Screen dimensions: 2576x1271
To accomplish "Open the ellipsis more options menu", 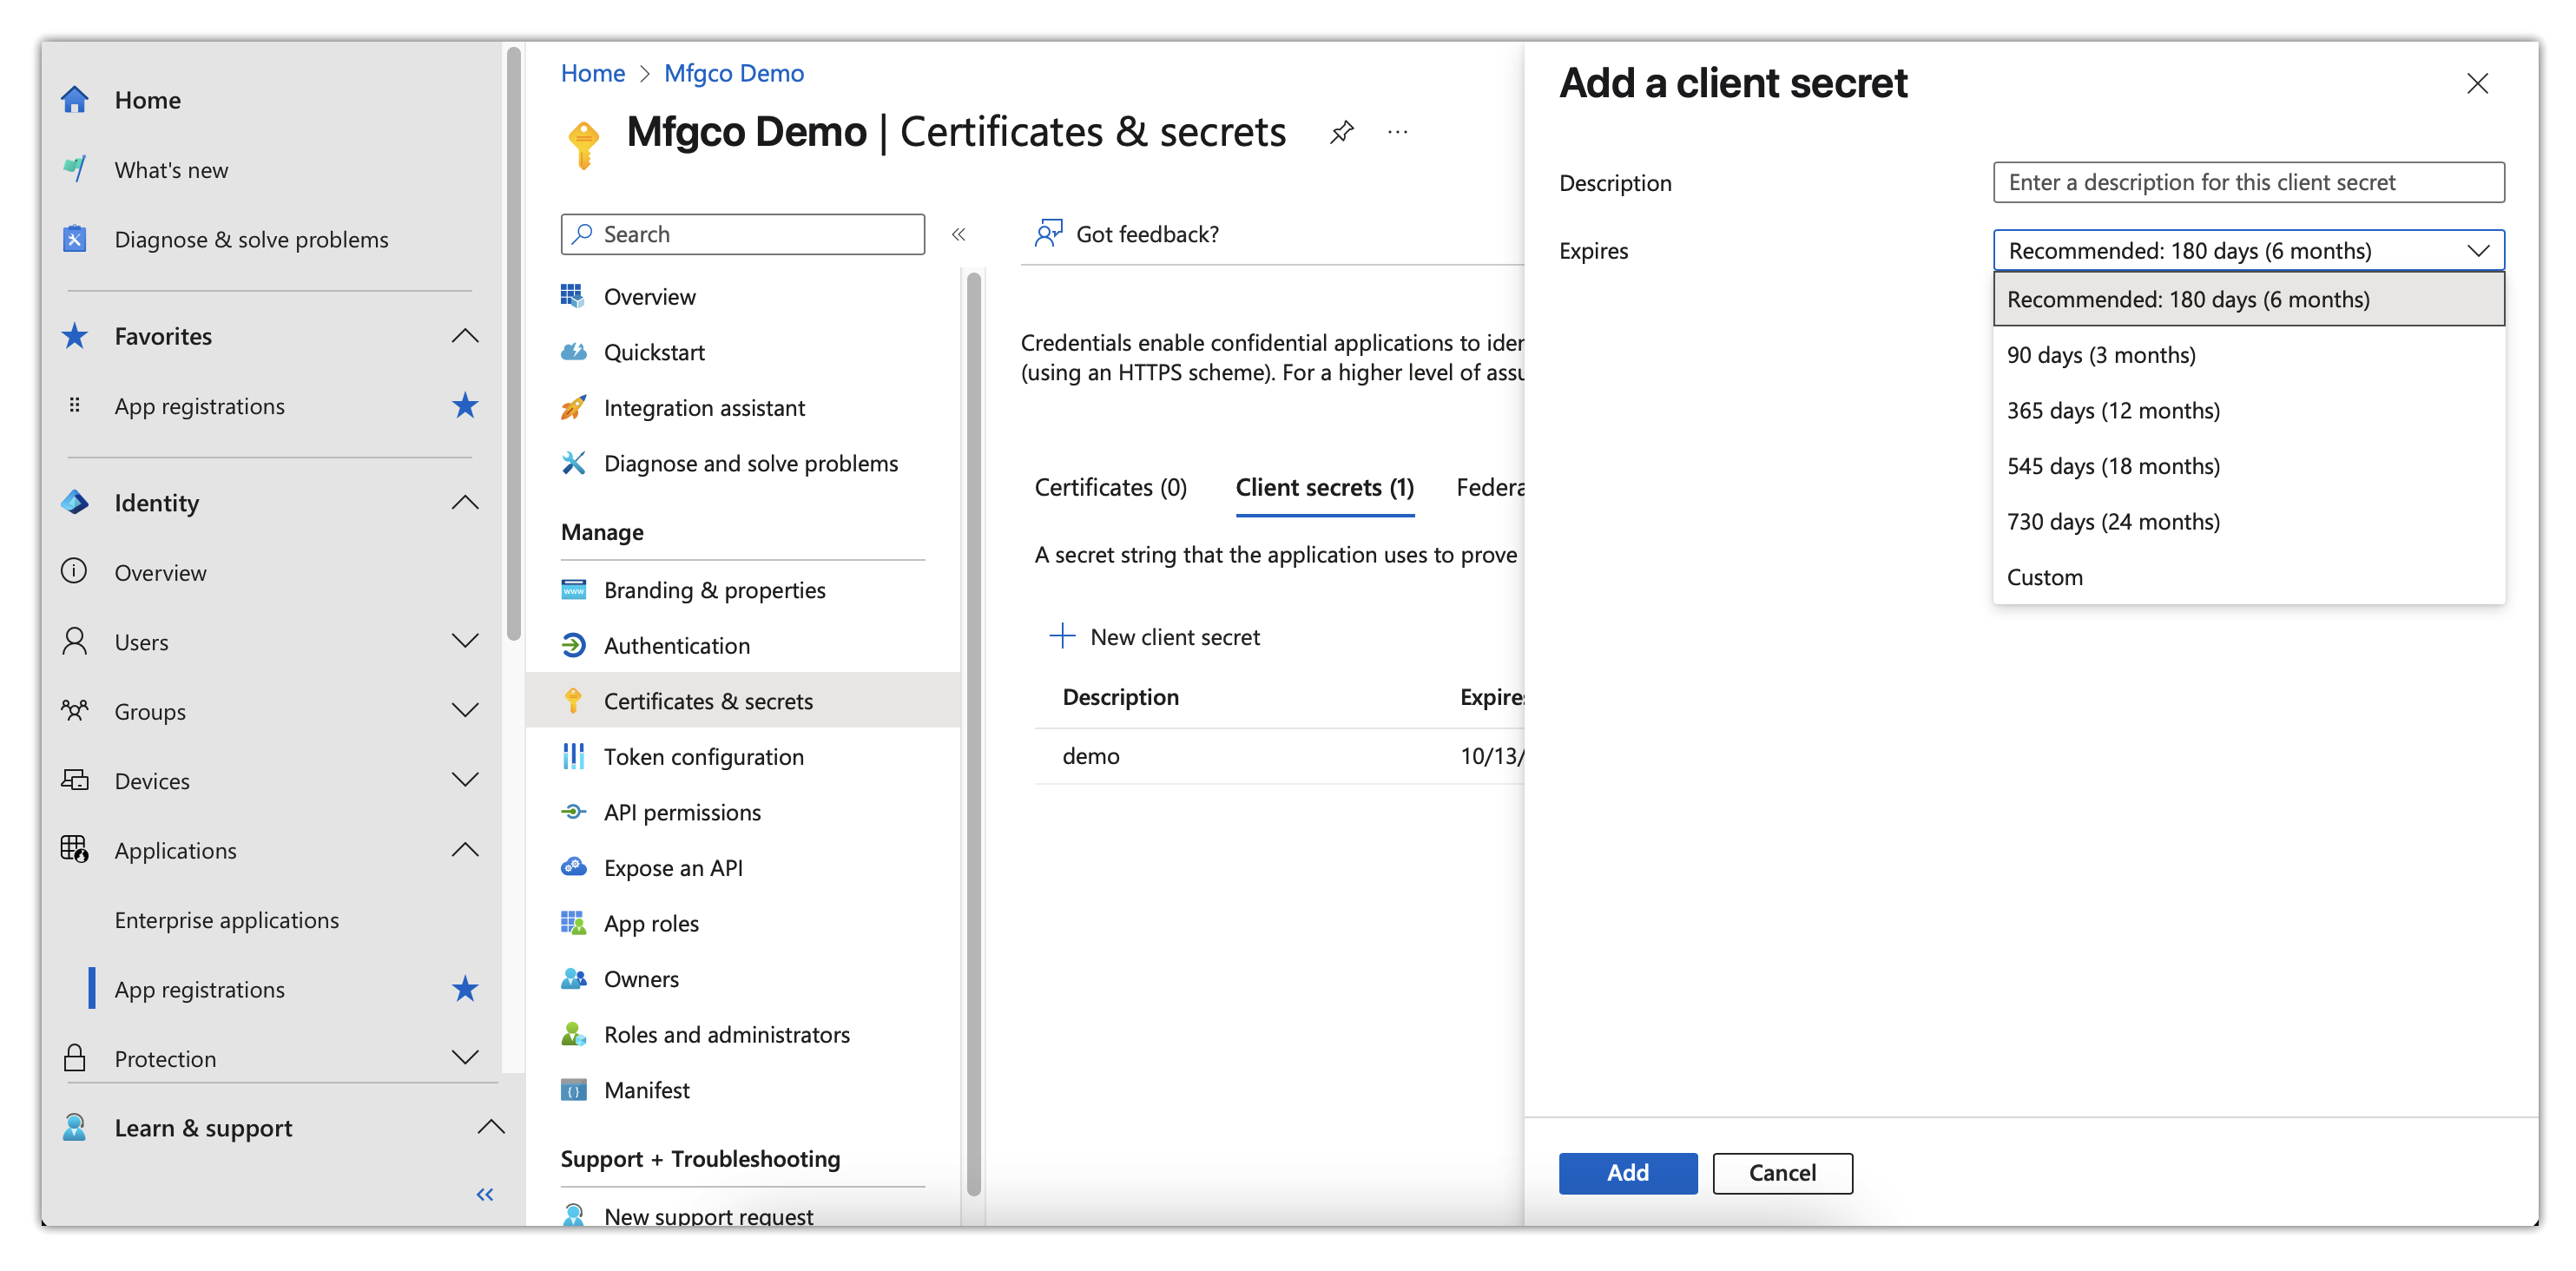I will coord(1397,132).
